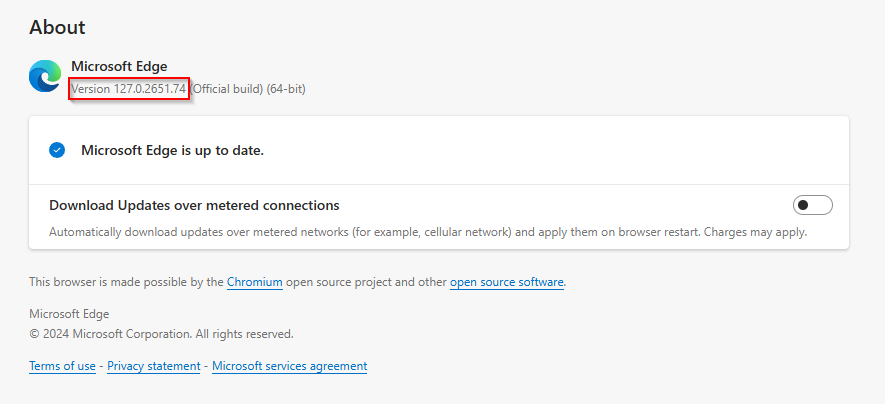Click the Microsoft Edge text above the copyright
Viewport: 885px width, 404px height.
tap(69, 314)
